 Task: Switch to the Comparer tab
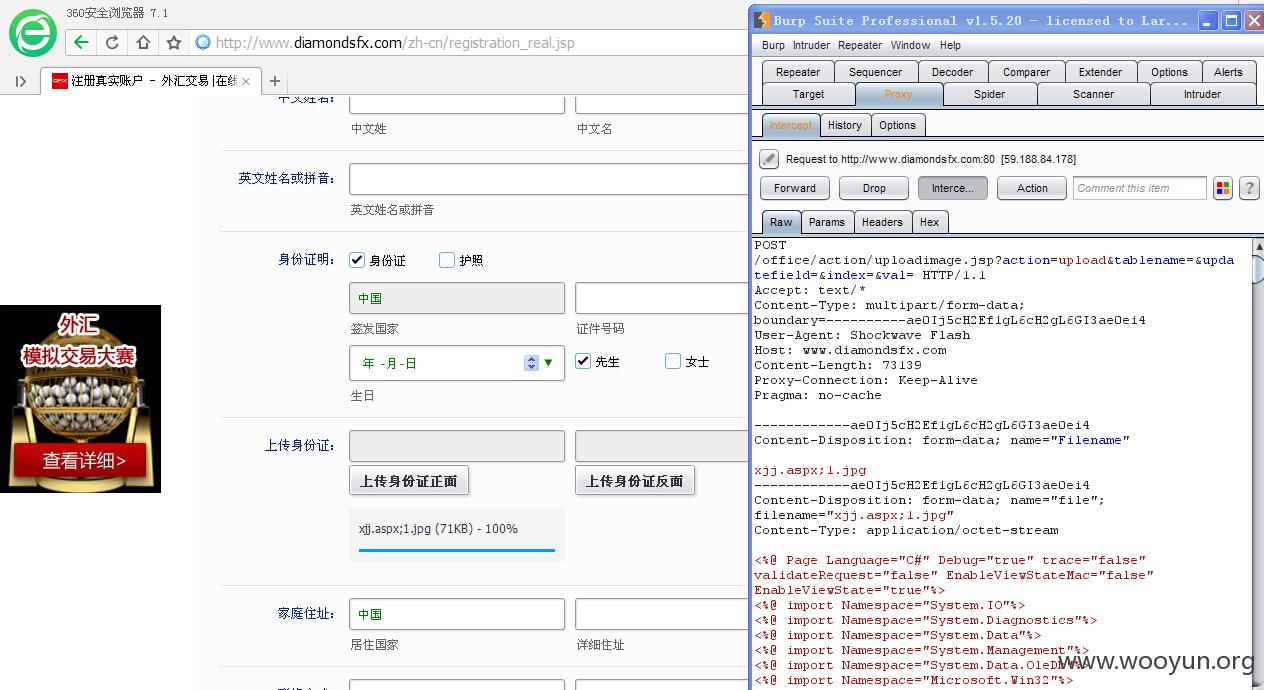[x=1027, y=72]
